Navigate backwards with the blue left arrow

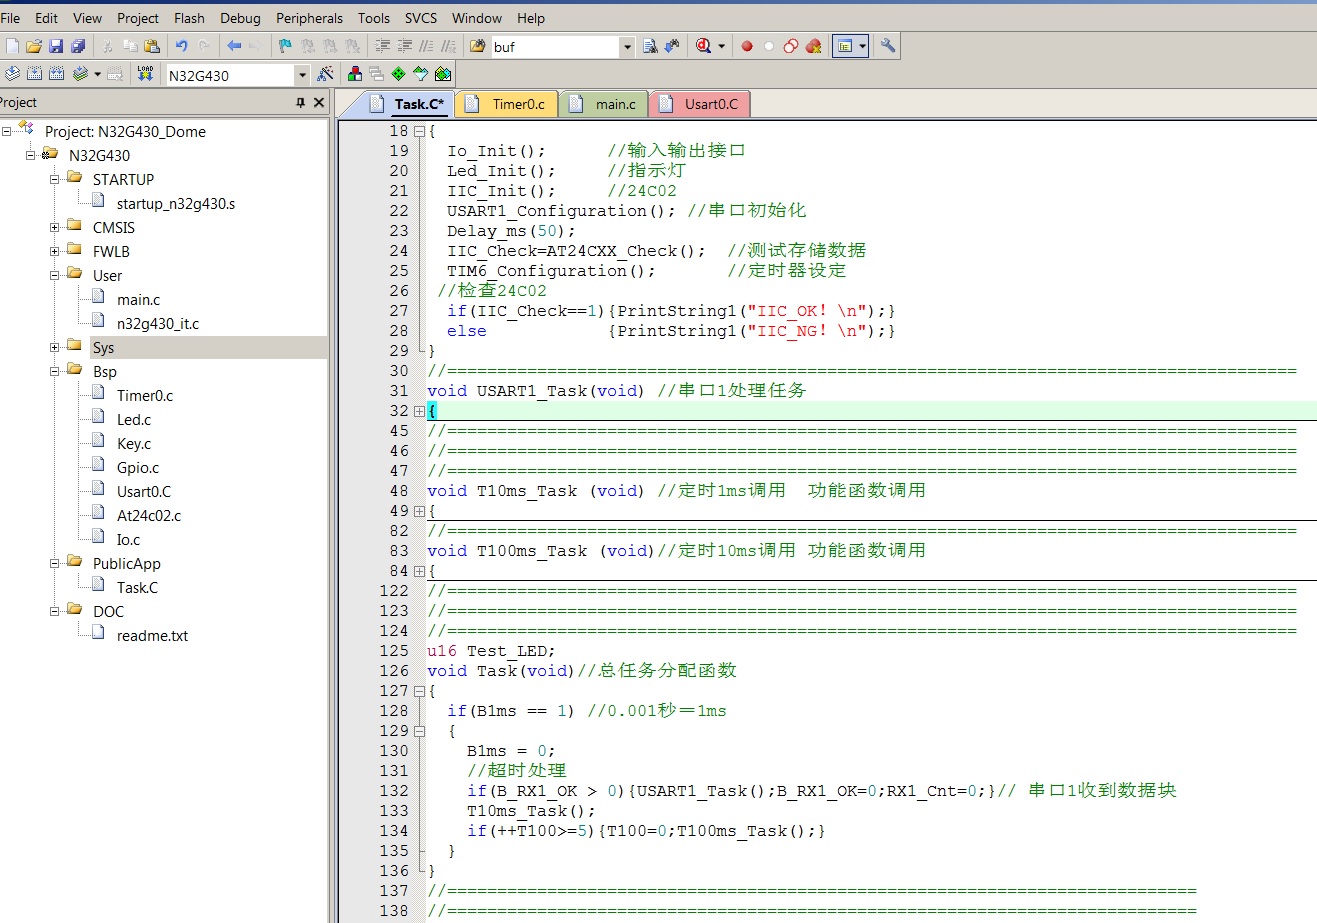click(x=234, y=46)
